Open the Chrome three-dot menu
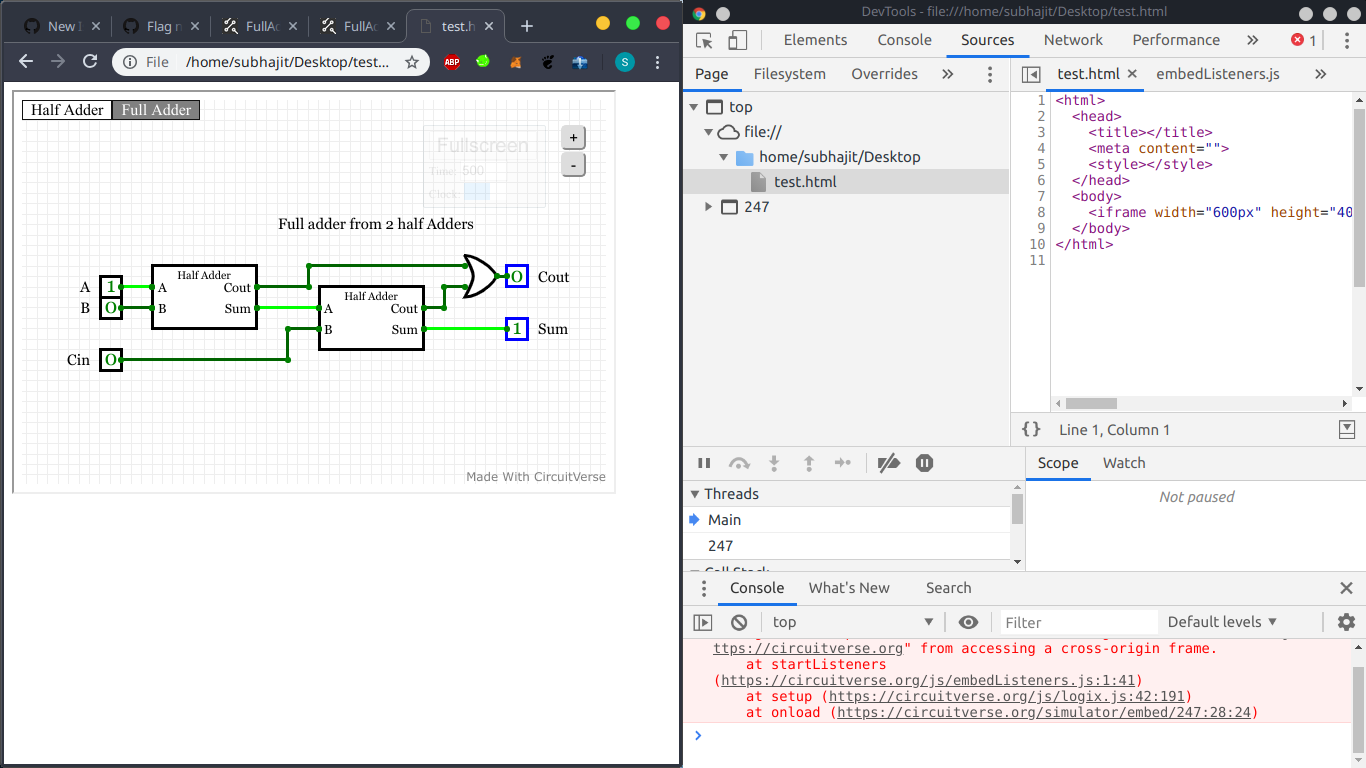The width and height of the screenshot is (1366, 768). [x=658, y=62]
